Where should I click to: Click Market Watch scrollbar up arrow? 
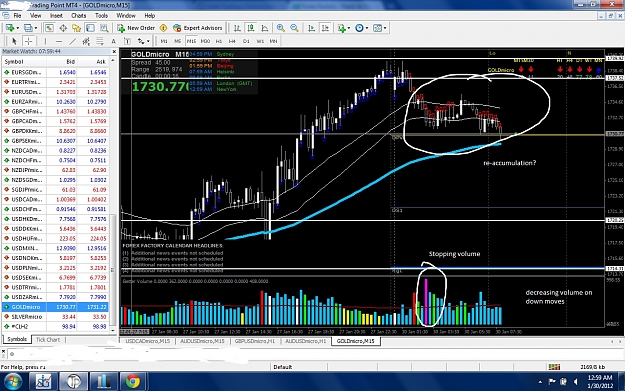113,60
